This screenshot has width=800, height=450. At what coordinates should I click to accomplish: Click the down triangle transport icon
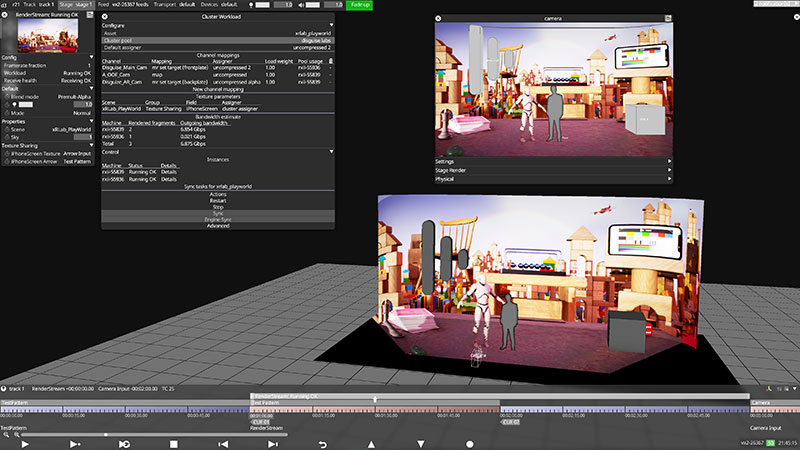[420, 444]
